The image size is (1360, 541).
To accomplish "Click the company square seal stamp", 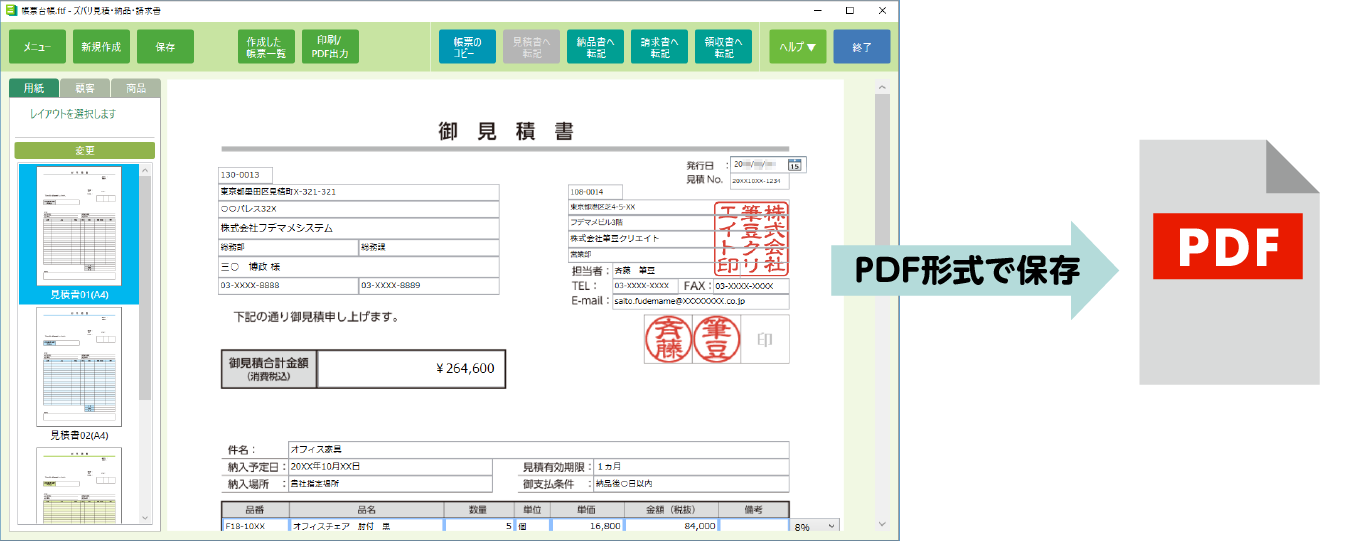I will (752, 238).
